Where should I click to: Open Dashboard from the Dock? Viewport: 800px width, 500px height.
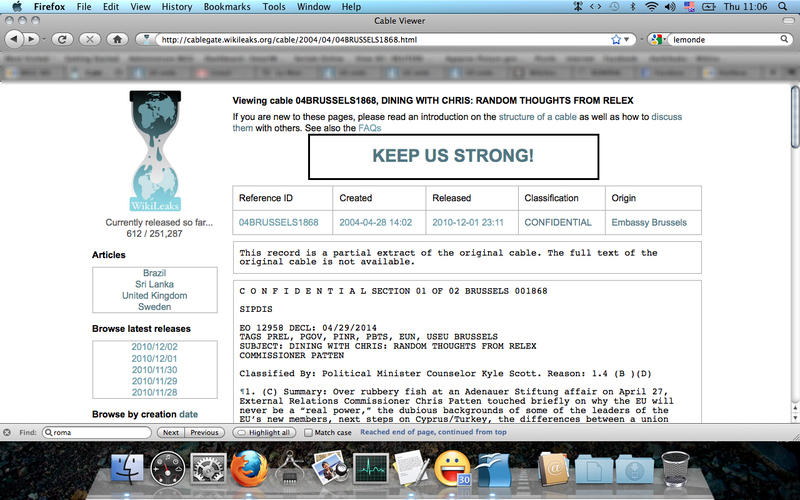click(168, 468)
